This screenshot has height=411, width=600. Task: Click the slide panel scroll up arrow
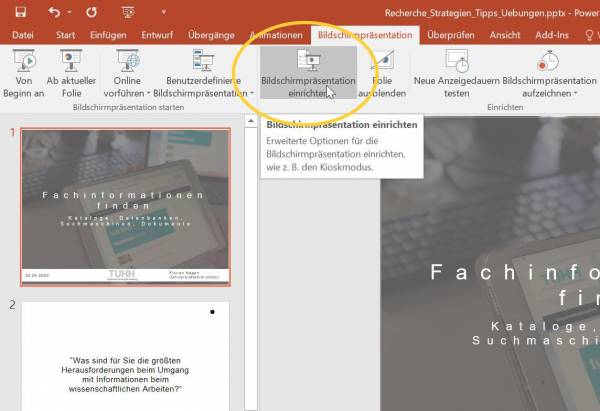click(x=251, y=121)
